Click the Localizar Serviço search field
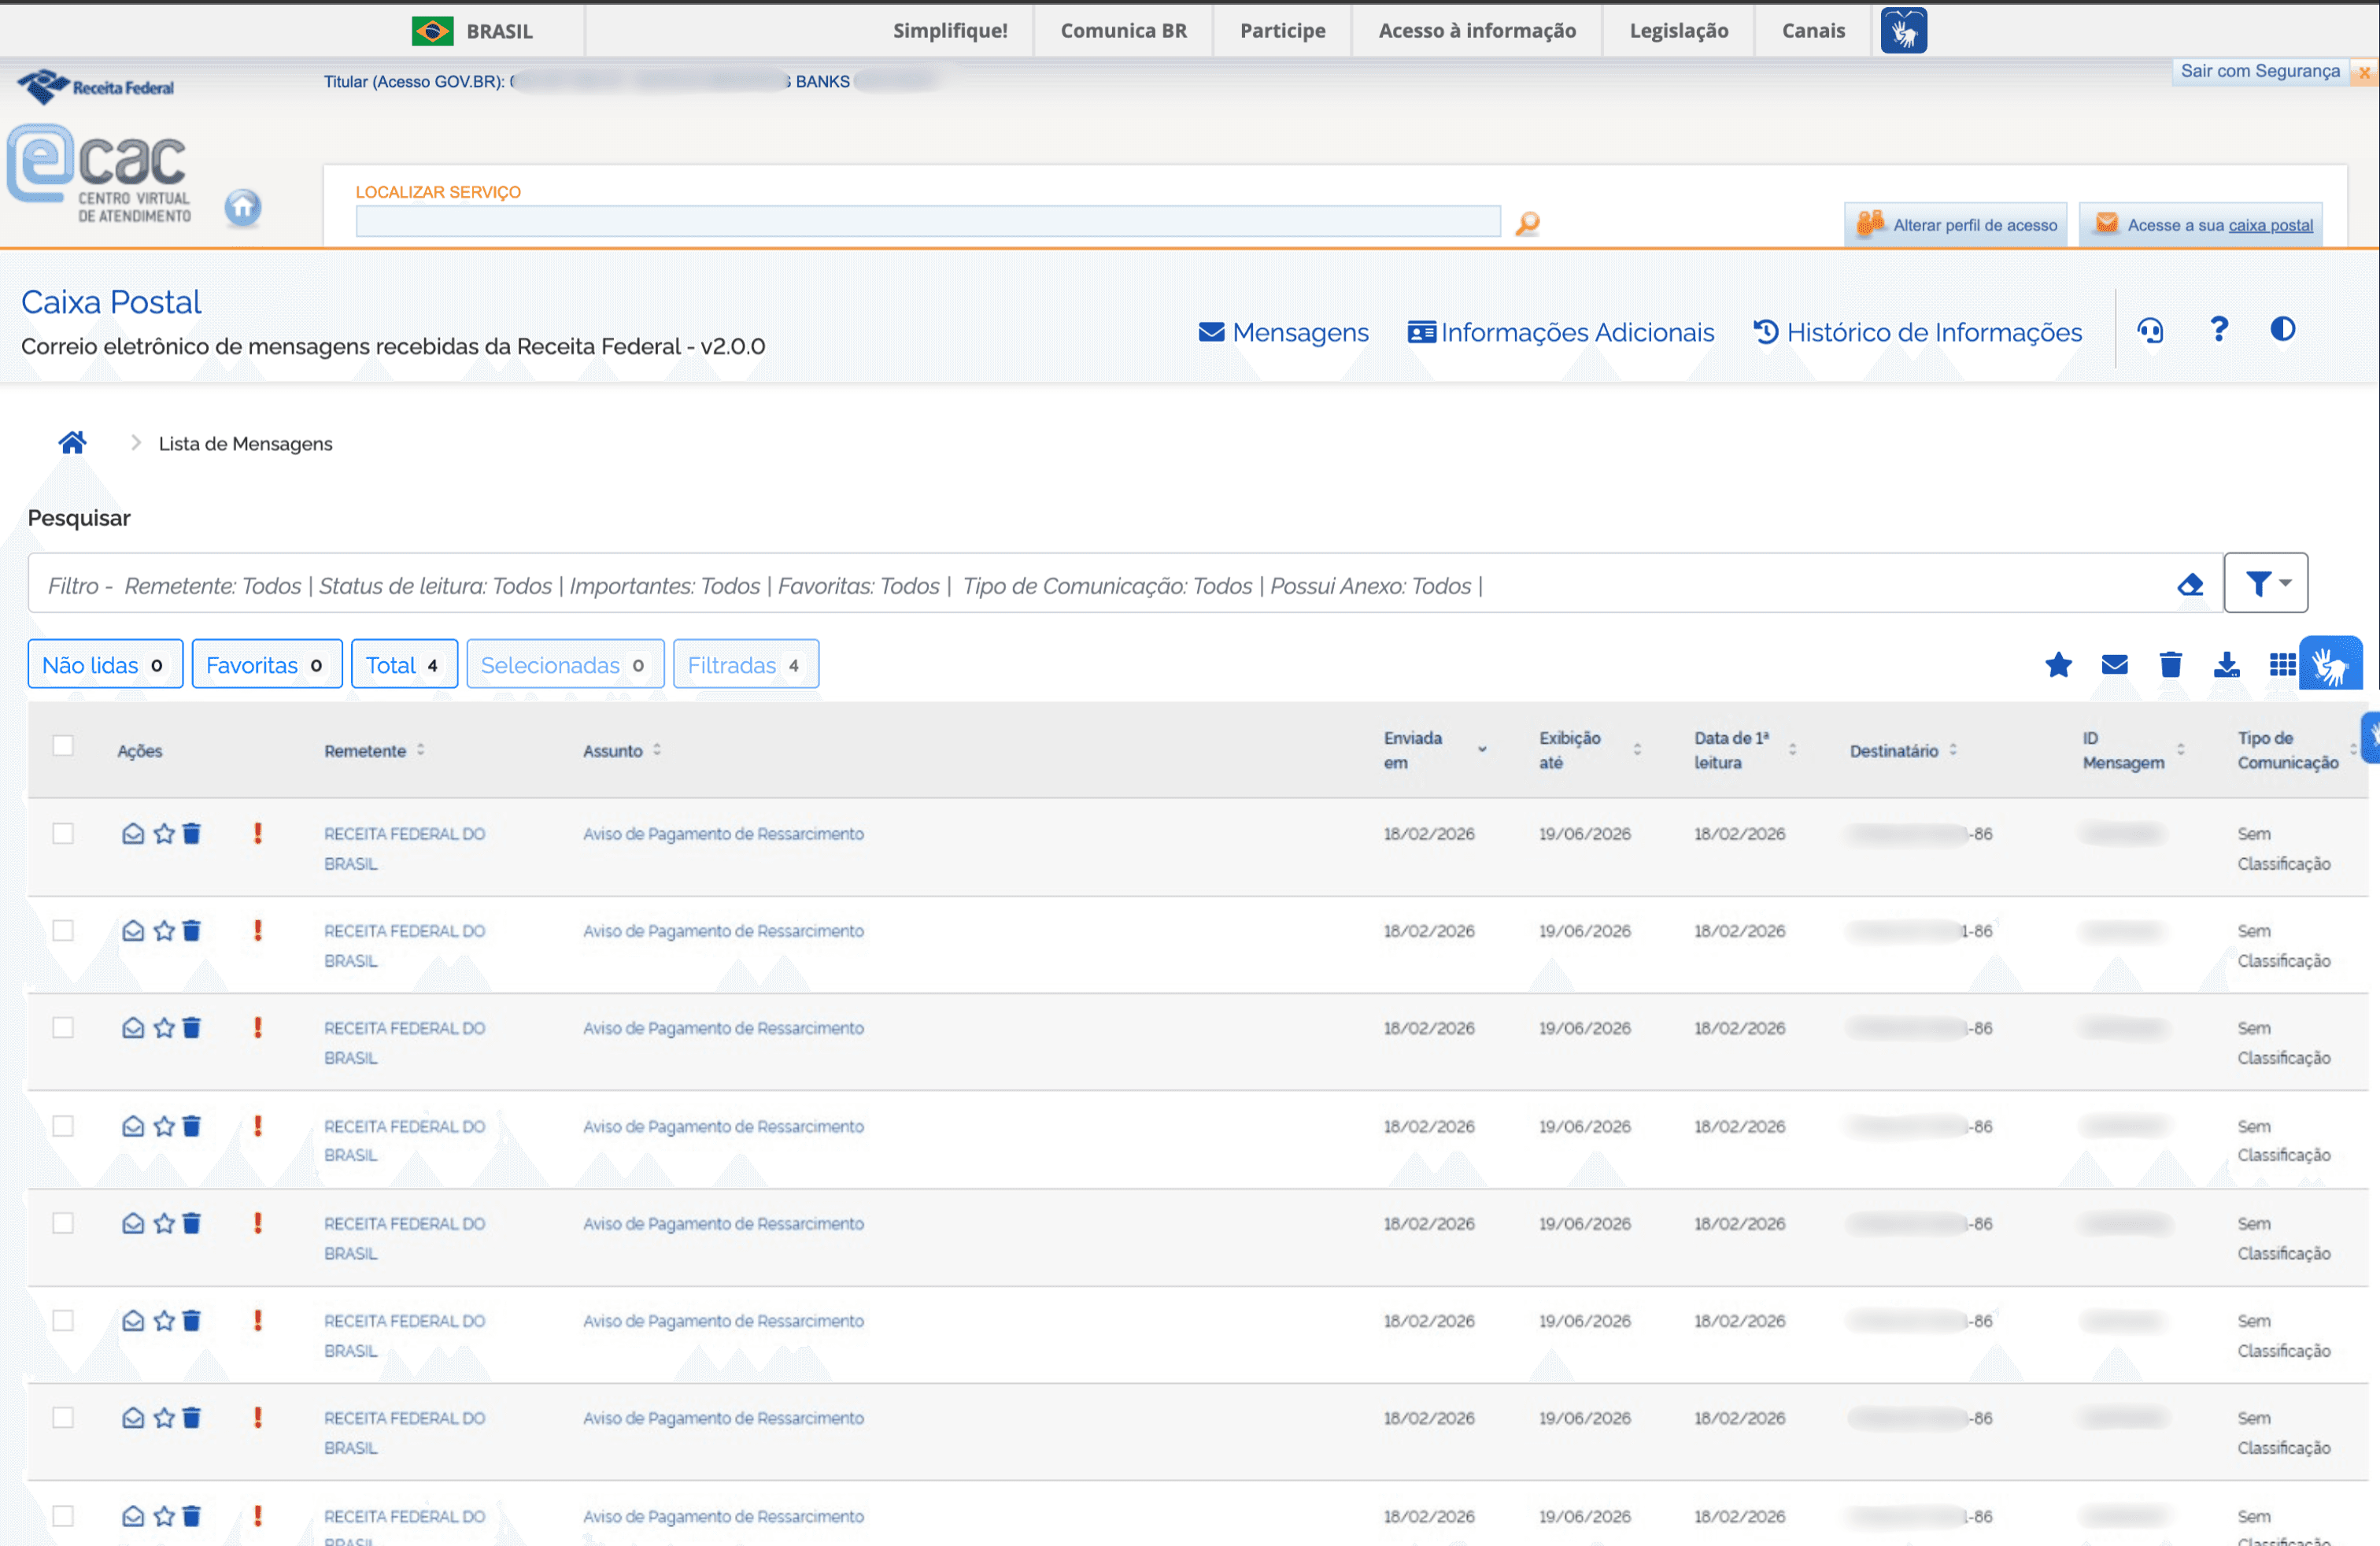 pos(927,221)
